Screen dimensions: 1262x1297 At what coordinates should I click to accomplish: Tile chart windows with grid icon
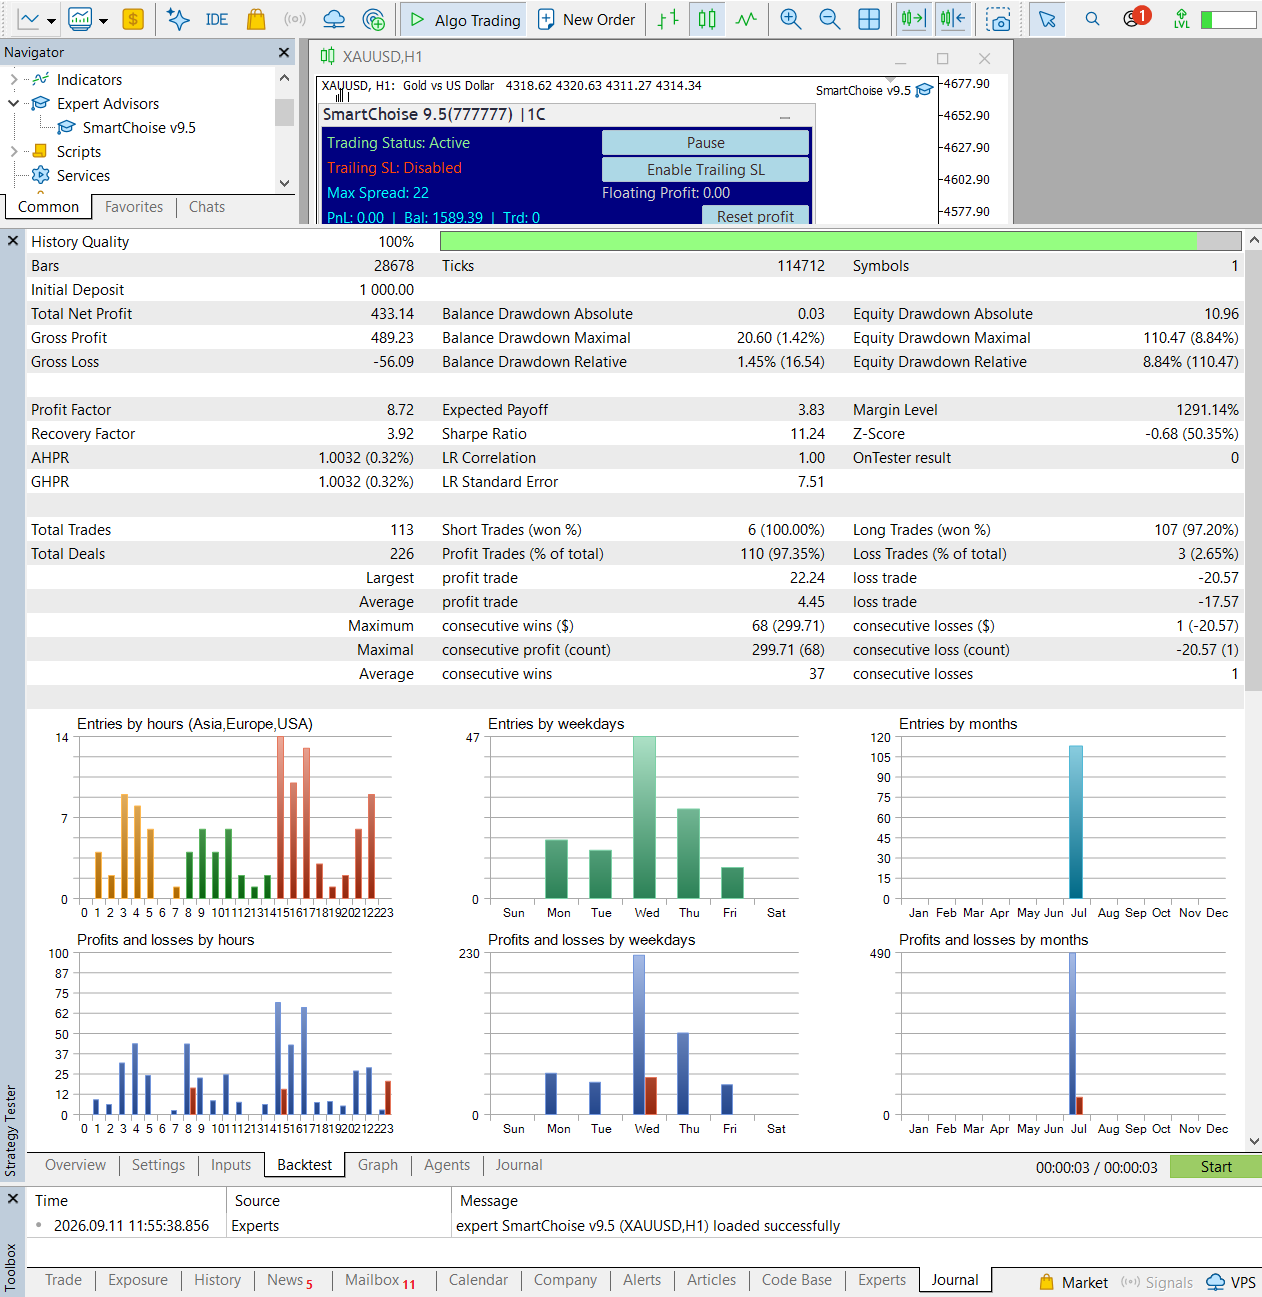869,19
